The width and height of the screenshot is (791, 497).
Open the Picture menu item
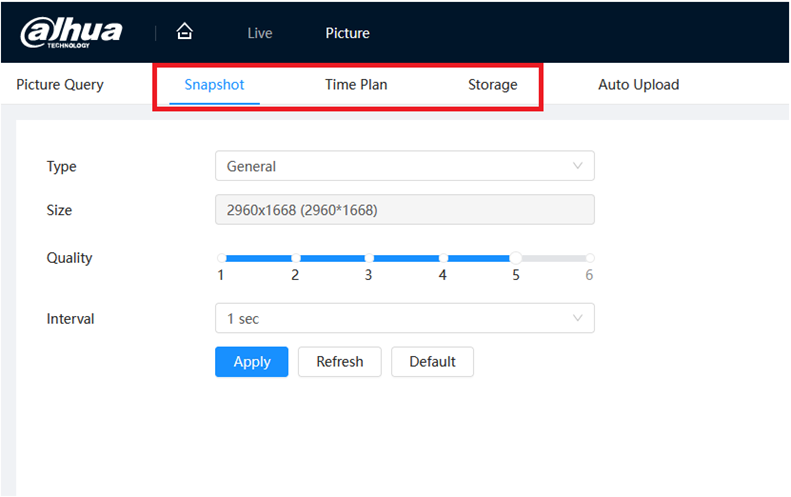(x=347, y=33)
